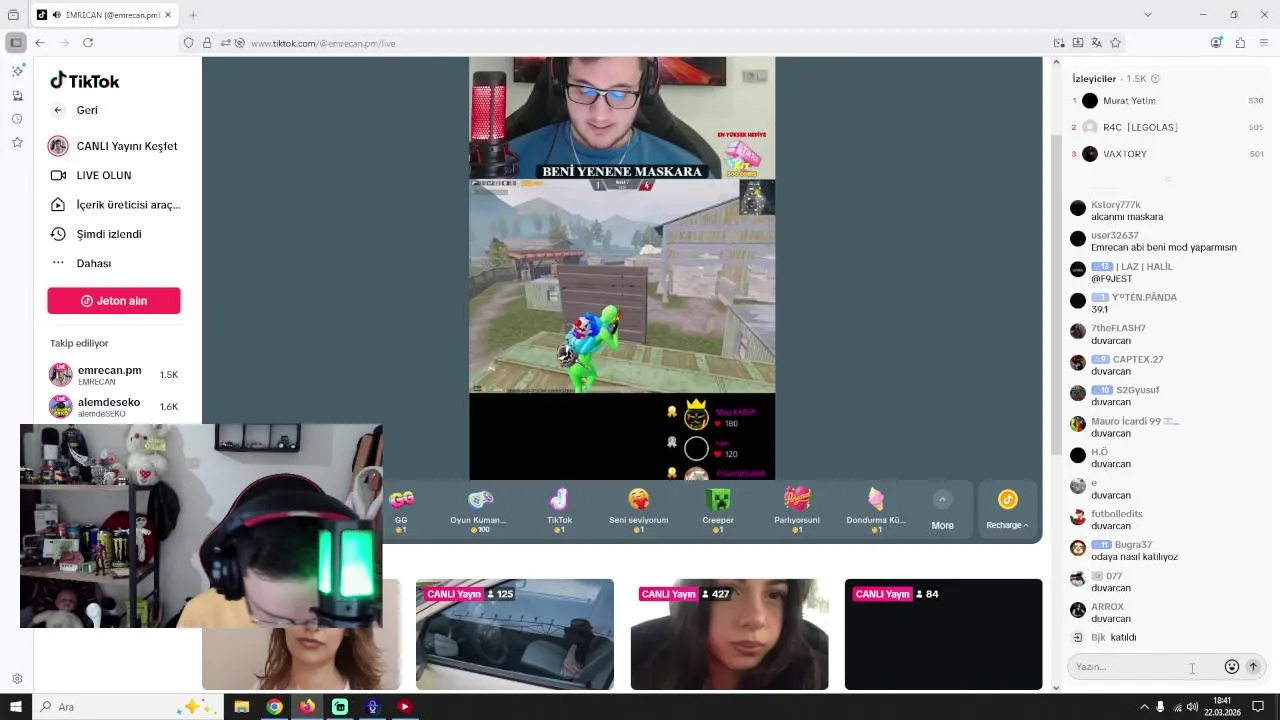Open followed channel alemdeseko
The height and width of the screenshot is (720, 1280).
click(114, 407)
